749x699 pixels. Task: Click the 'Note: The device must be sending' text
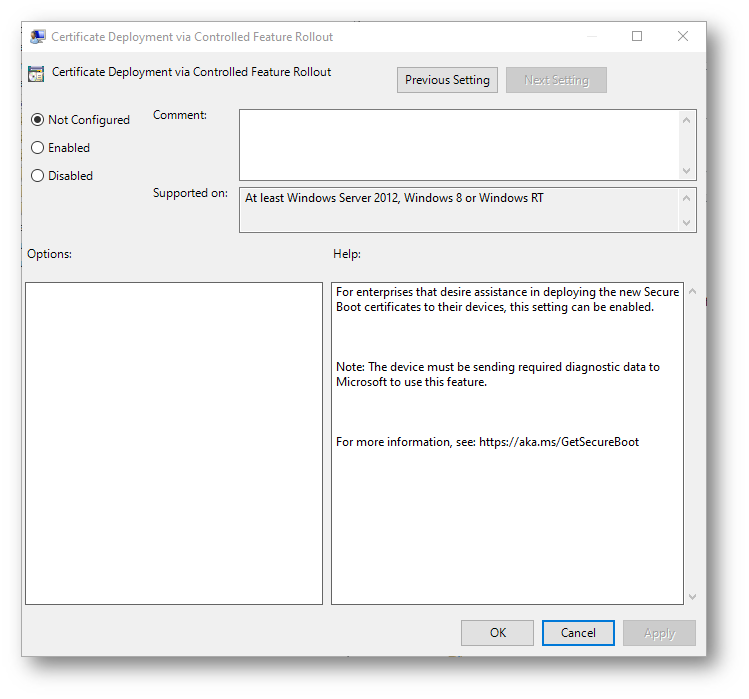tap(498, 374)
